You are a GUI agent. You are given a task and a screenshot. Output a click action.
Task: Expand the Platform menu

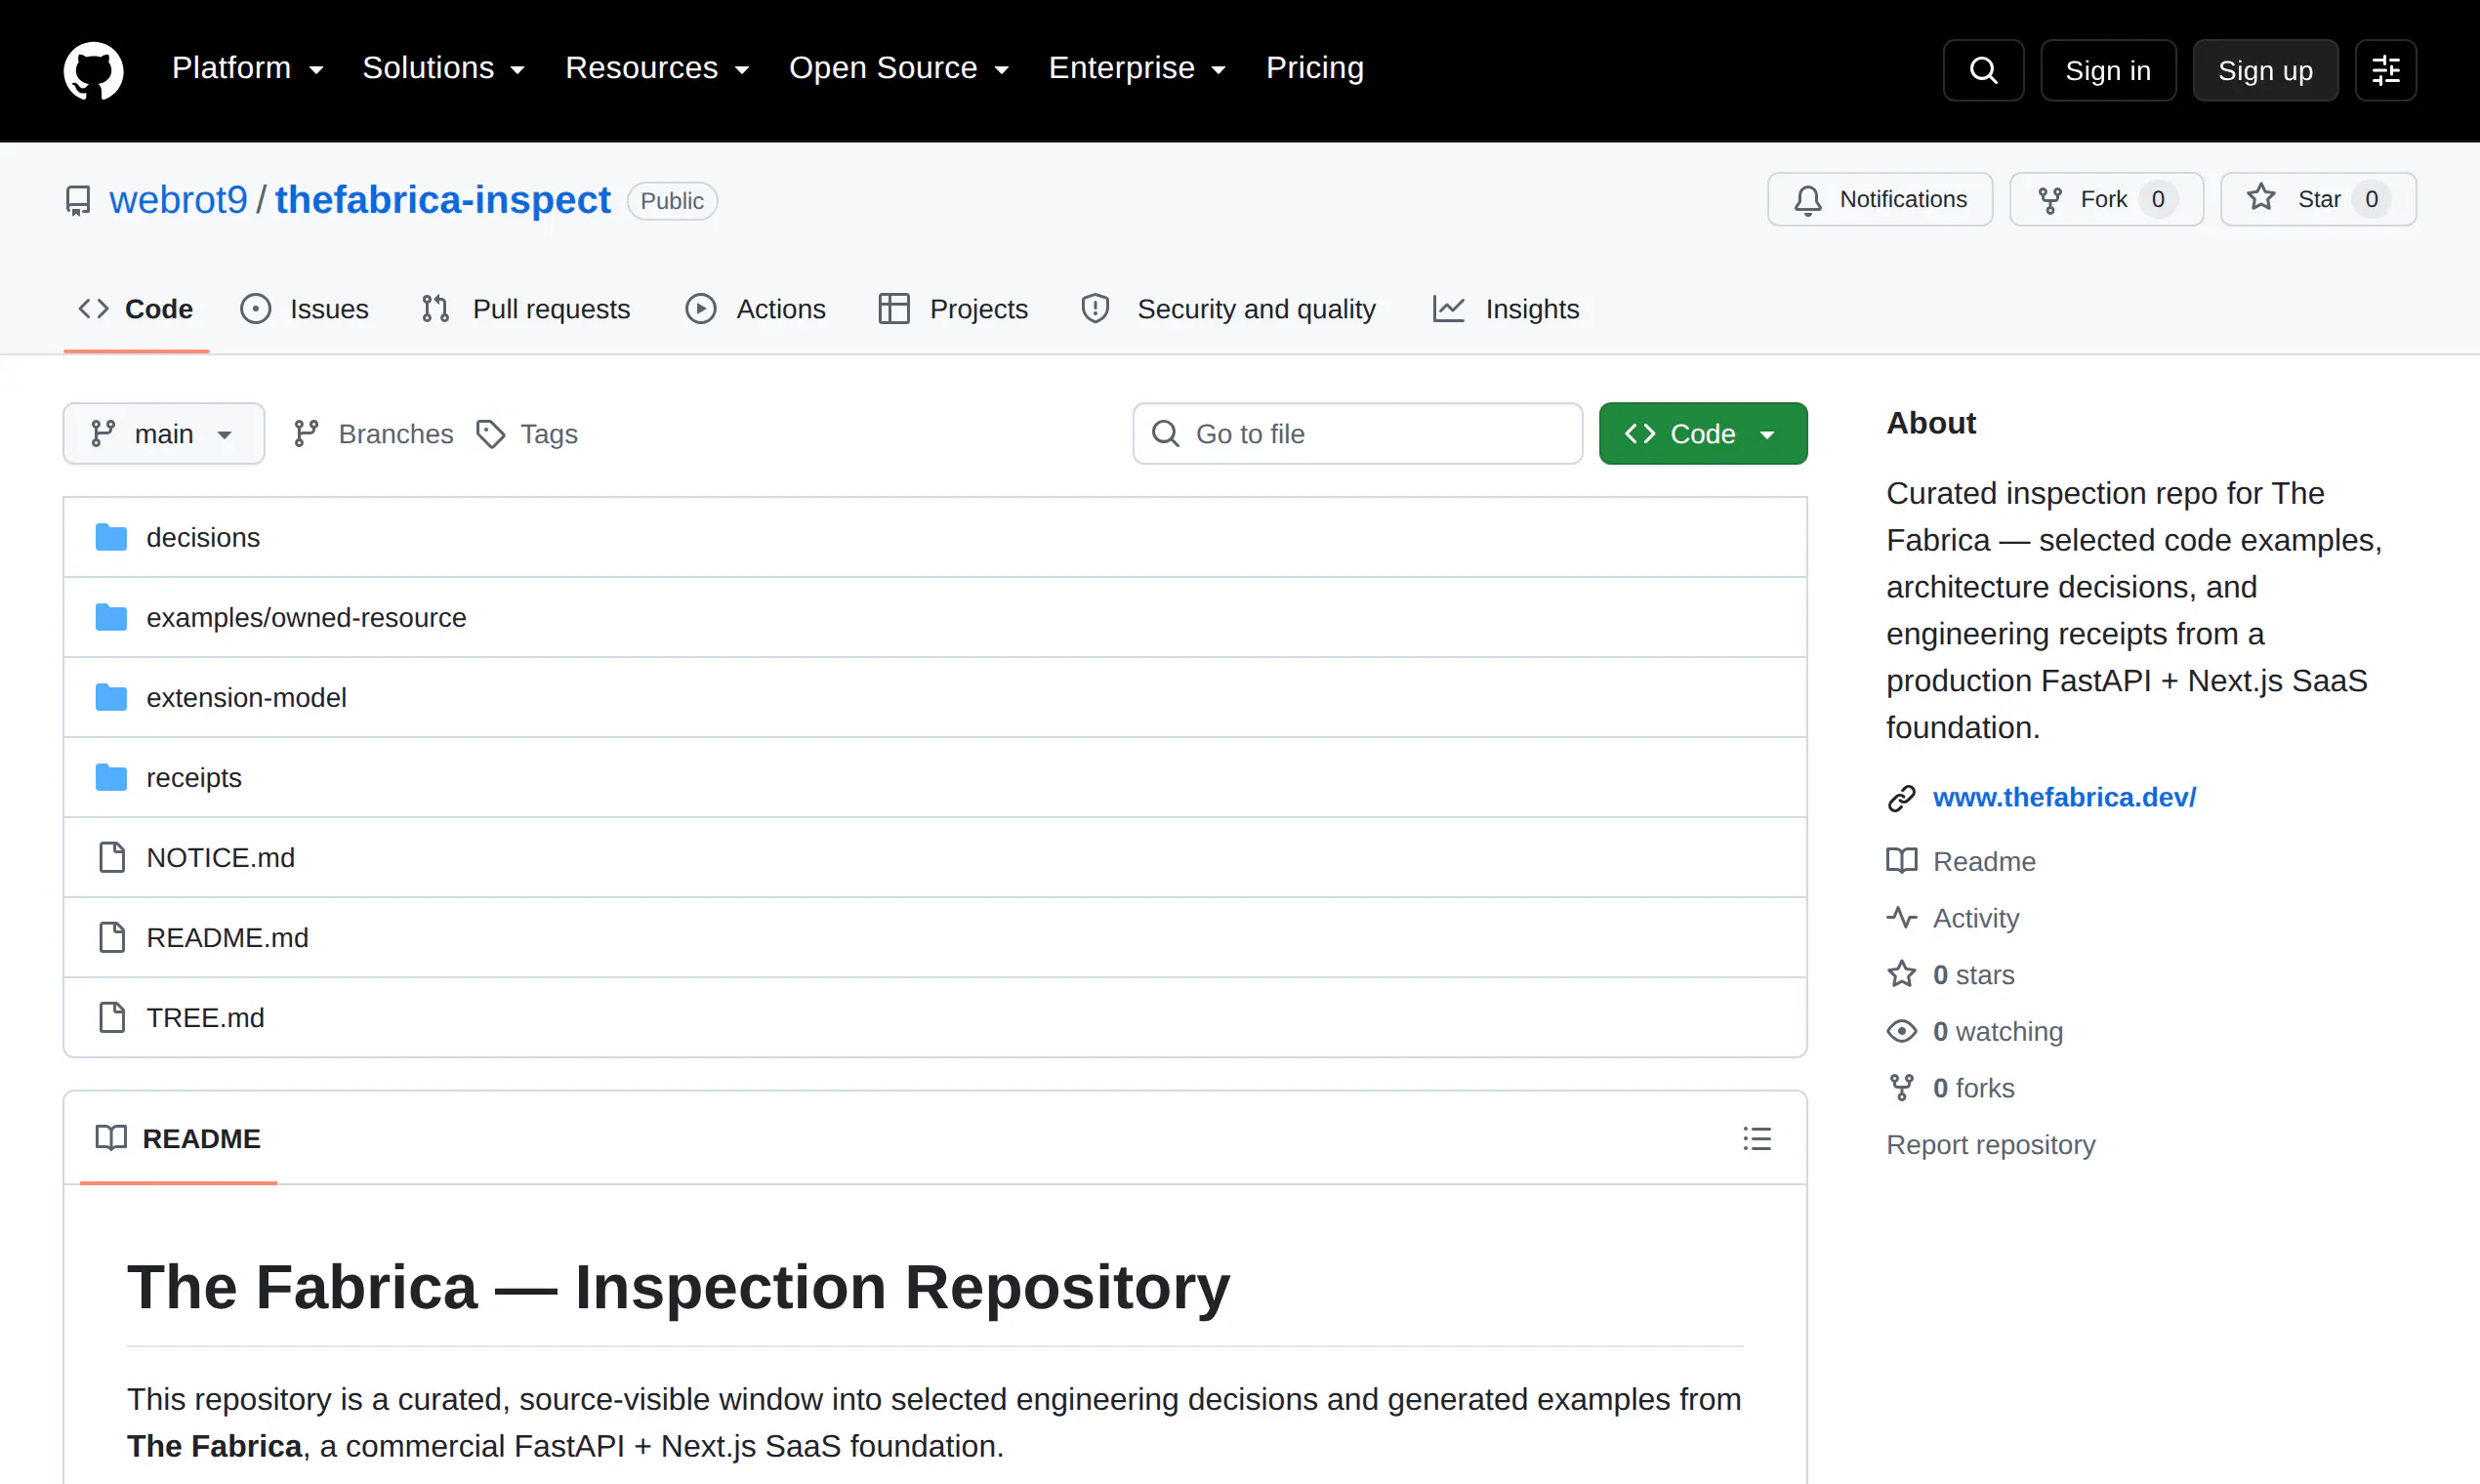point(248,68)
